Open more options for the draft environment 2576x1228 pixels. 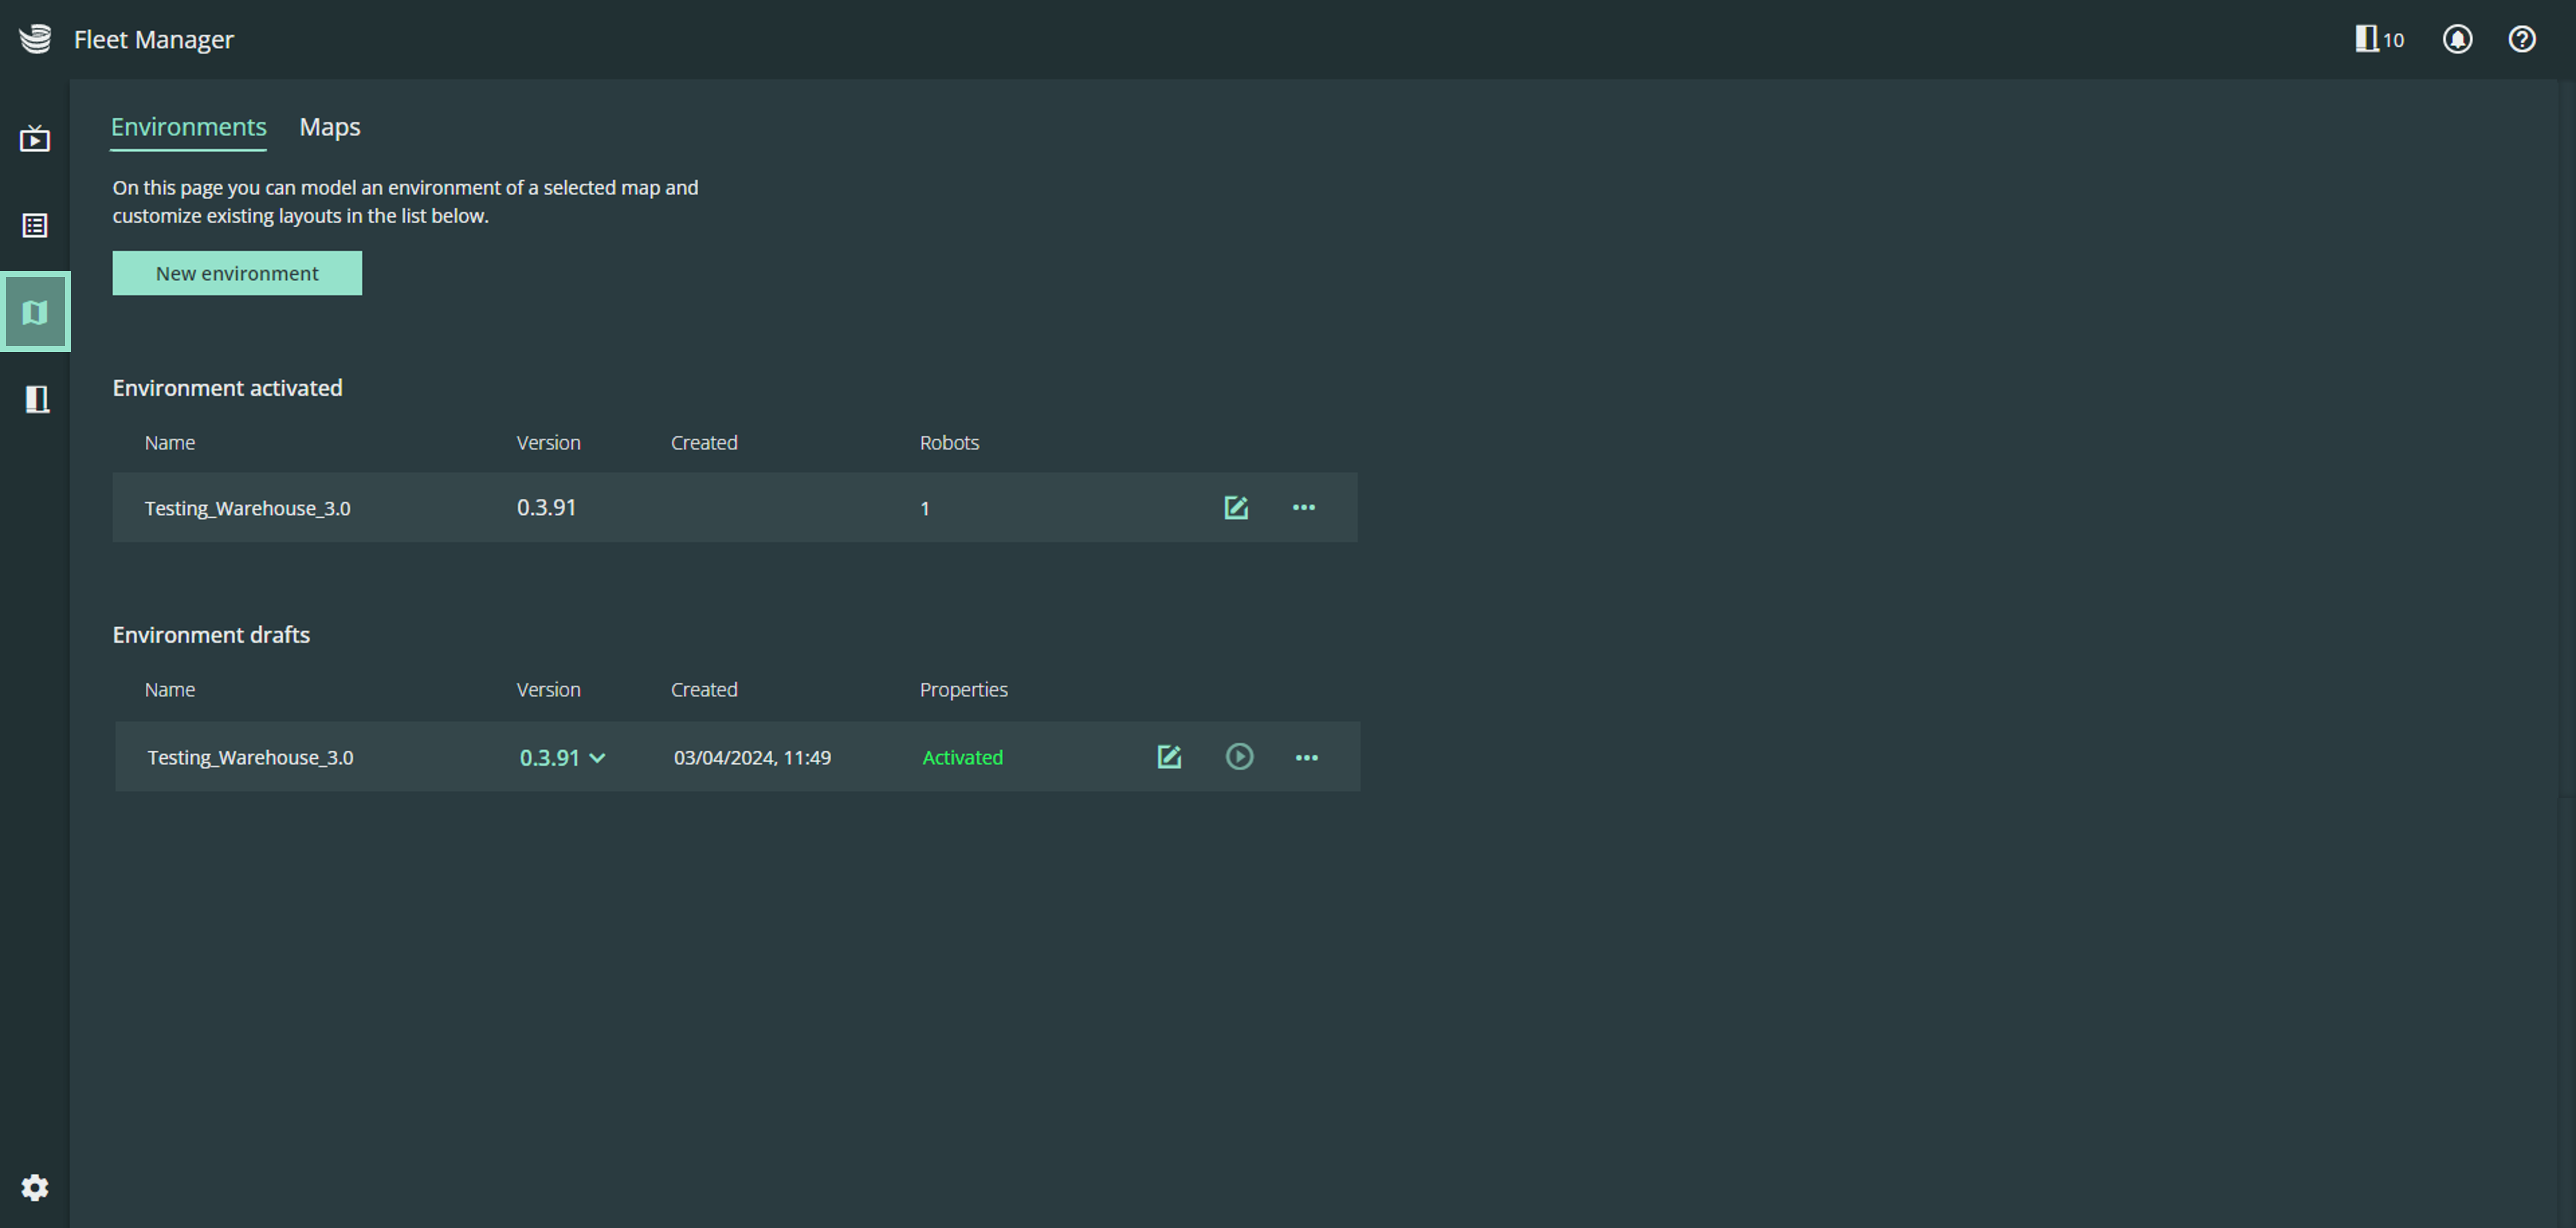pos(1306,758)
